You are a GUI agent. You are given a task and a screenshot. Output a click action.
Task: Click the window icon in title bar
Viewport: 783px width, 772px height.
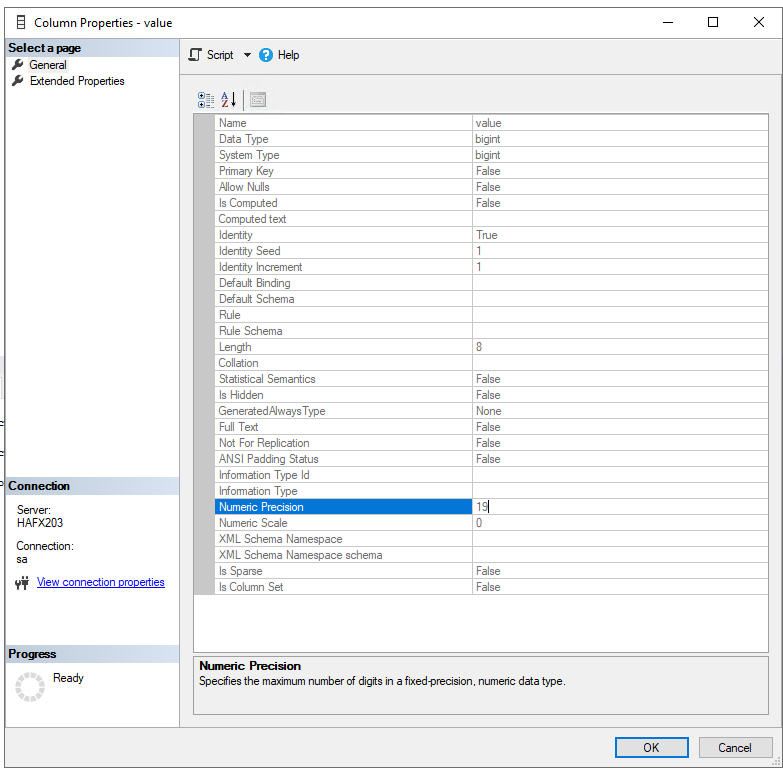pyautogui.click(x=20, y=22)
